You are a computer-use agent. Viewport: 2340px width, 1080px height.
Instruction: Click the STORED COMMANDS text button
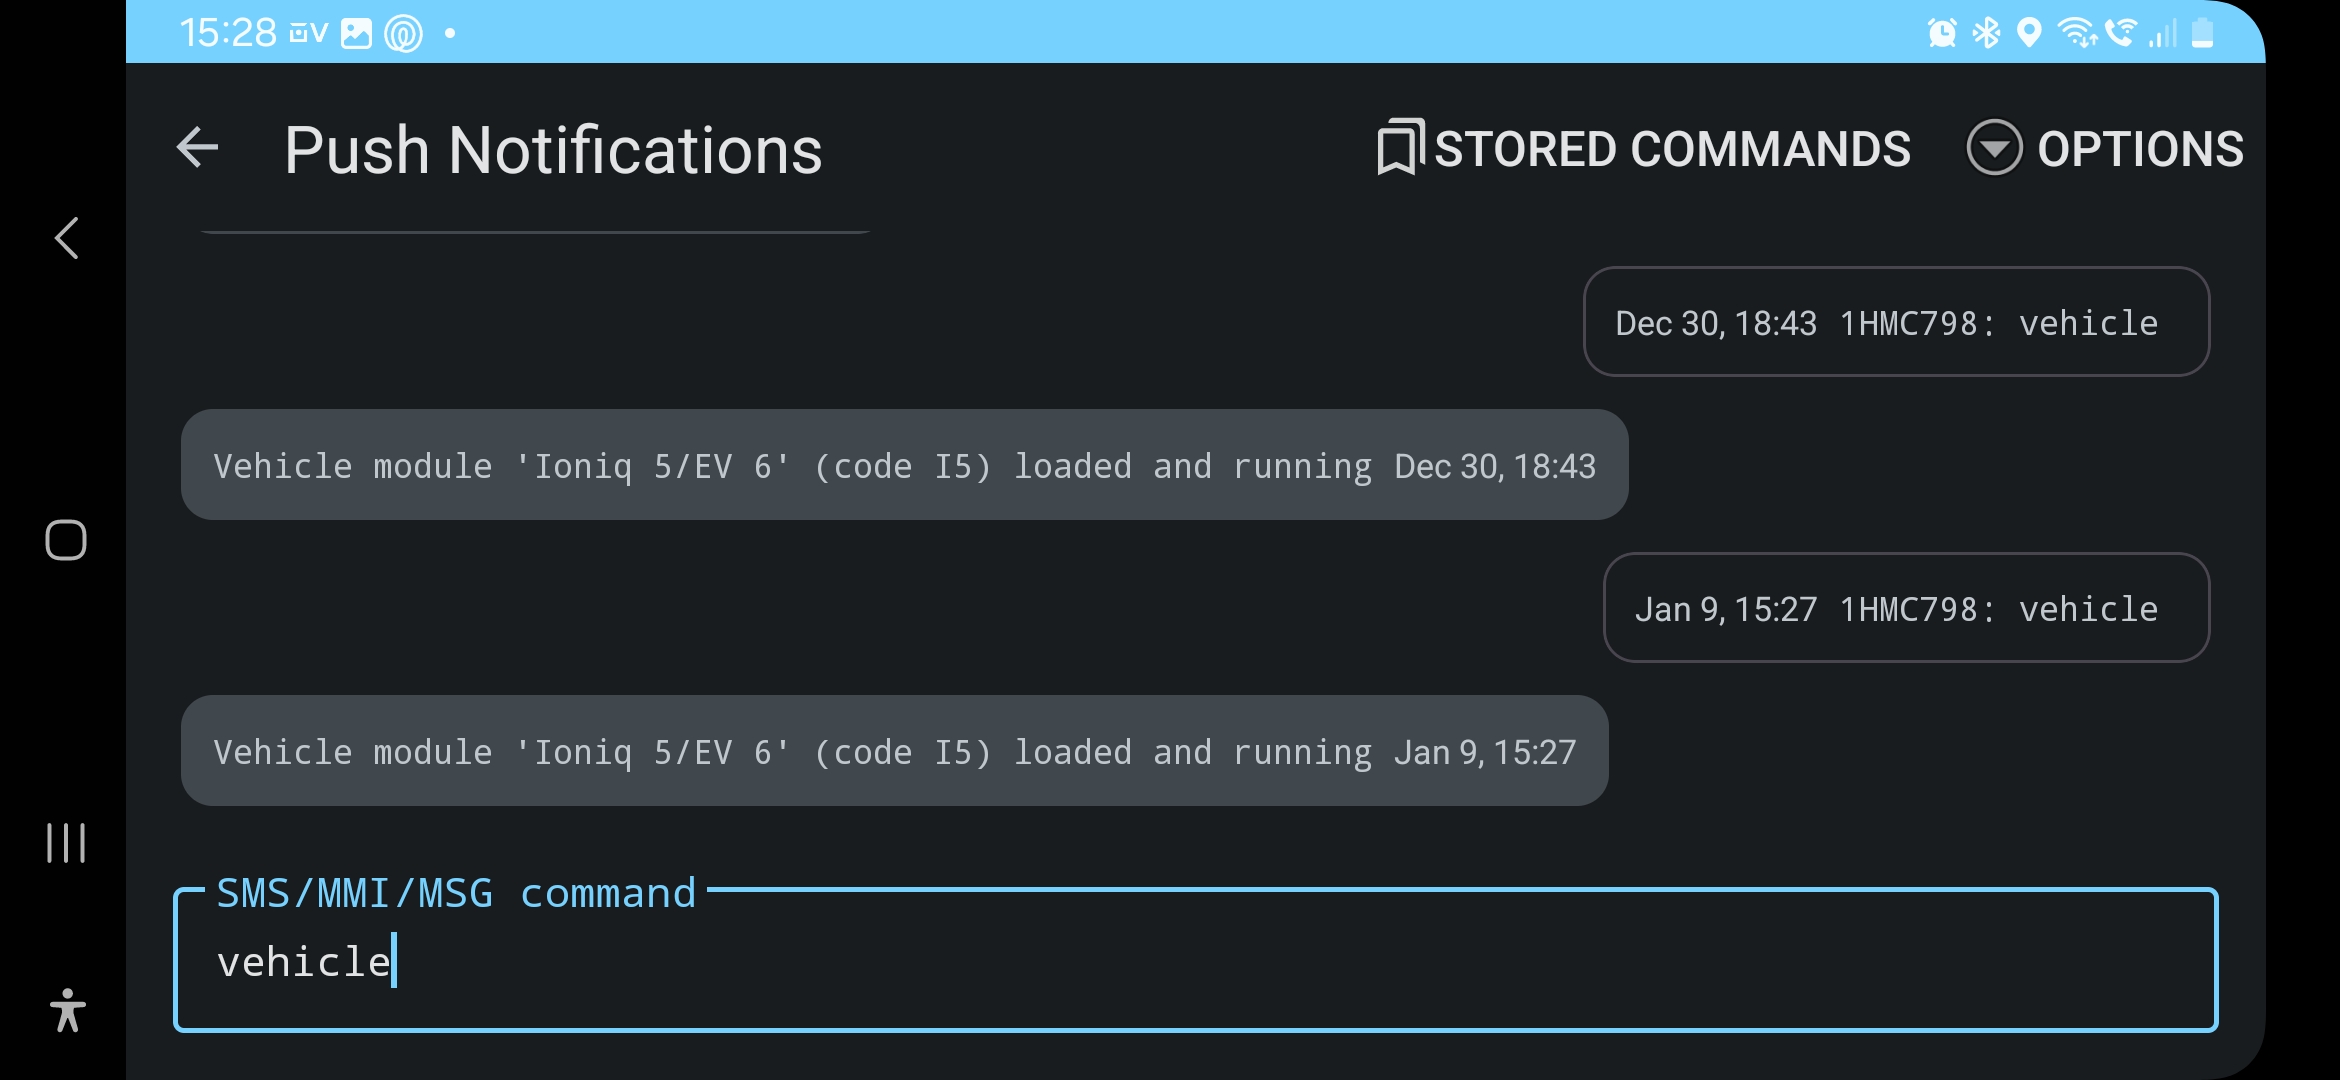coord(1672,149)
